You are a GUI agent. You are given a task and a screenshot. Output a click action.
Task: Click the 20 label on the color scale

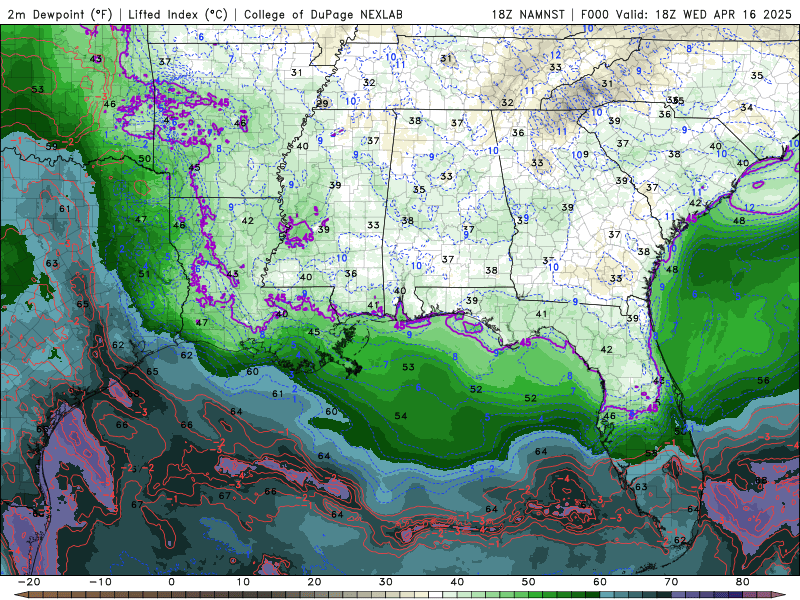(314, 582)
